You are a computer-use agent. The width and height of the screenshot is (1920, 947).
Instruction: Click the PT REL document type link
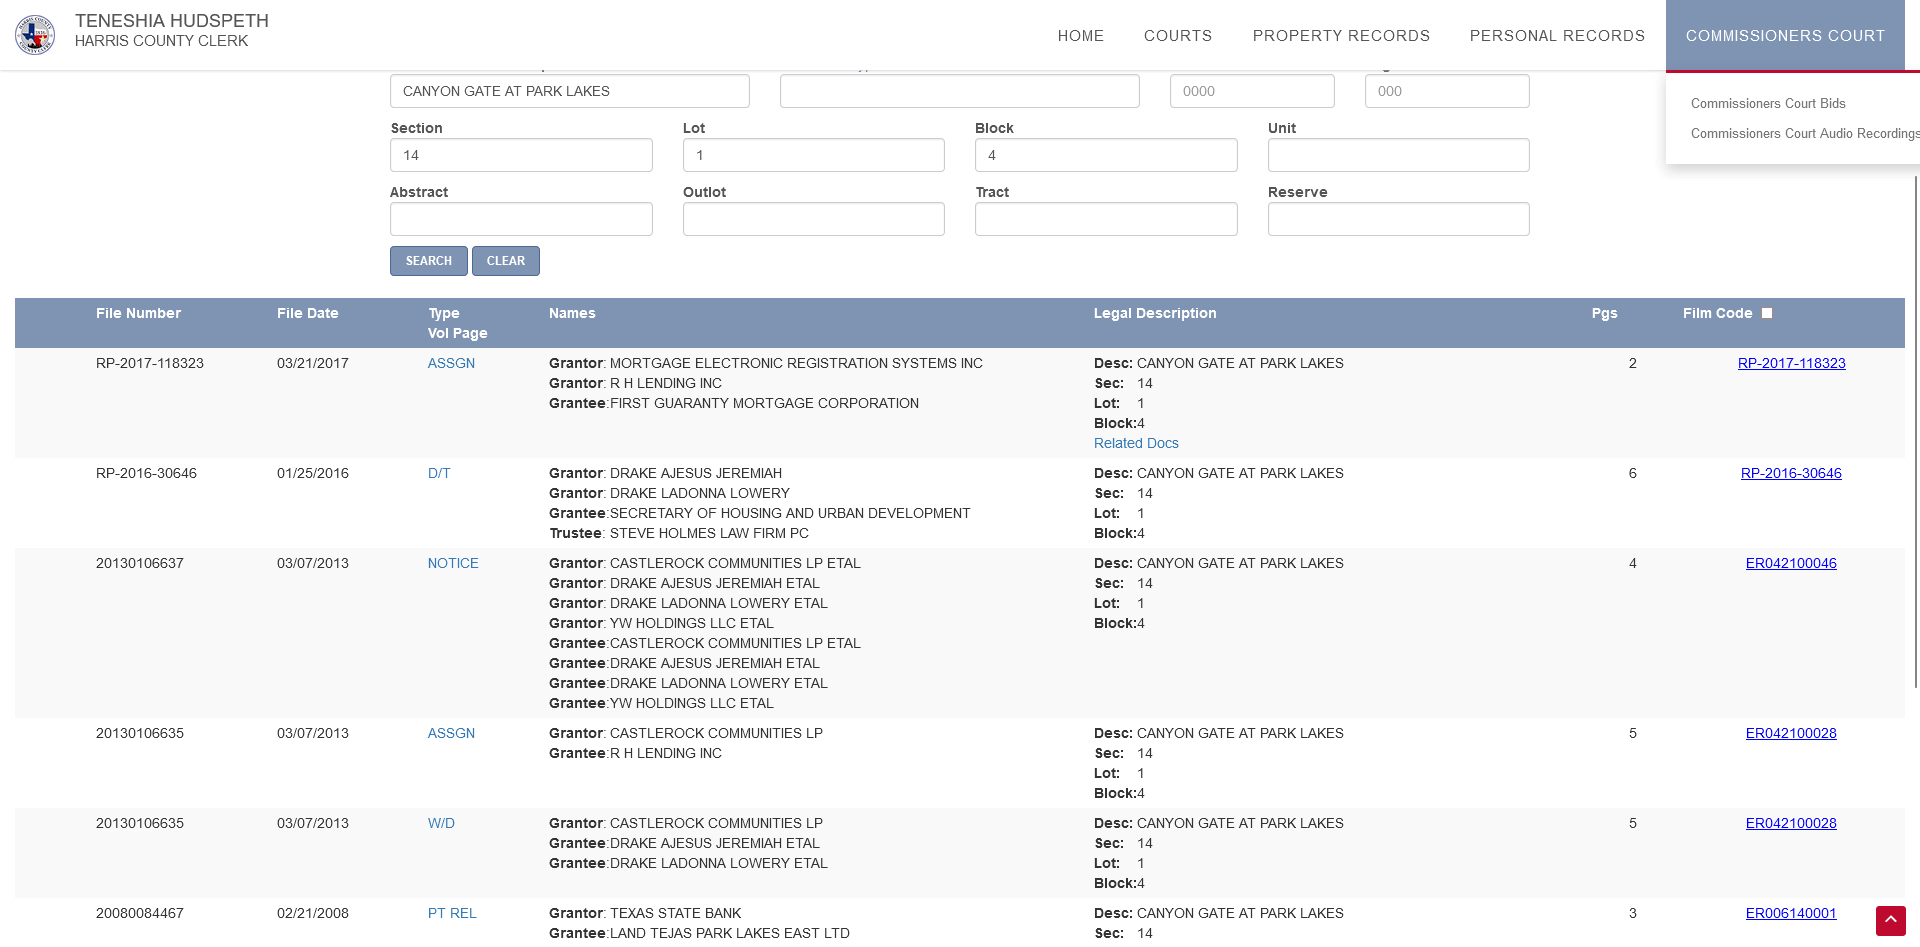click(x=452, y=913)
